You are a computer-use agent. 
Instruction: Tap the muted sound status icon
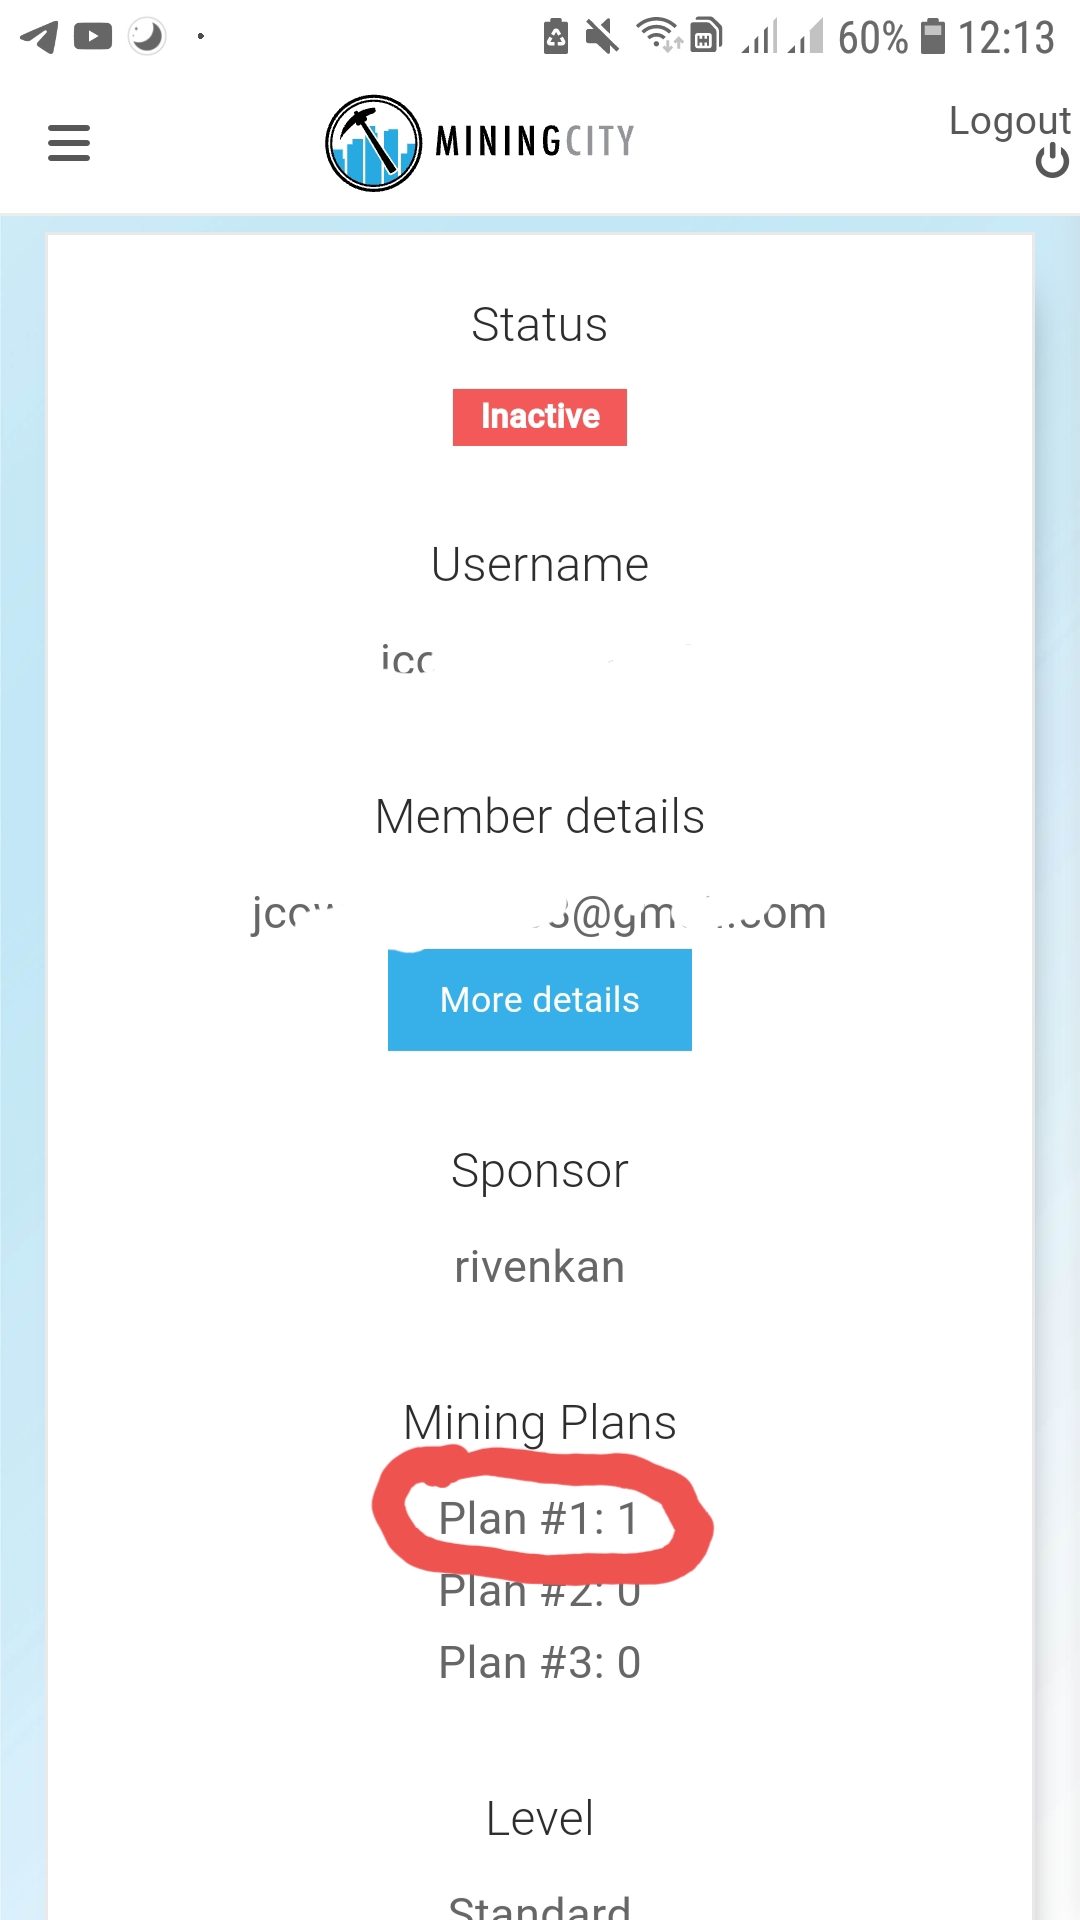(602, 37)
